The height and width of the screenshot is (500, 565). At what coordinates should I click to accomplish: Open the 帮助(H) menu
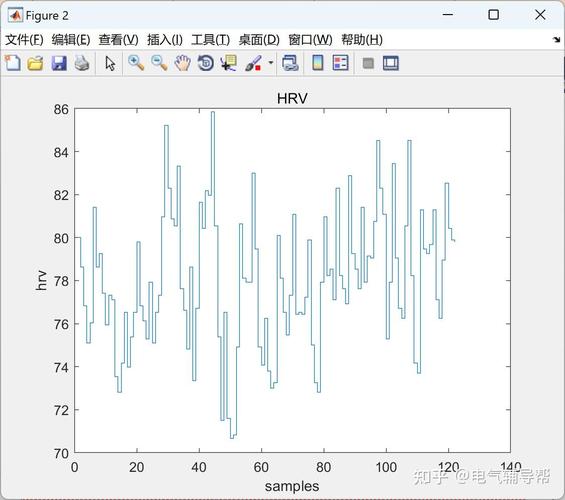(362, 40)
